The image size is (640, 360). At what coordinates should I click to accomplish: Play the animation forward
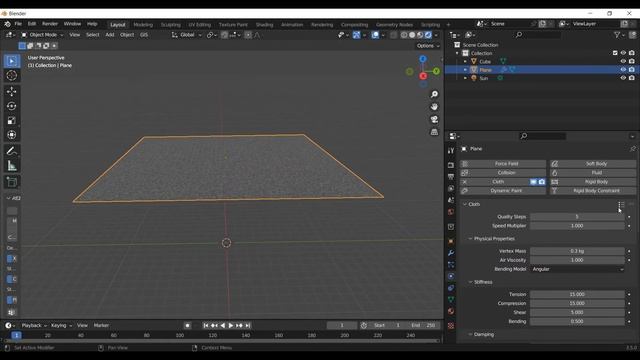point(231,326)
